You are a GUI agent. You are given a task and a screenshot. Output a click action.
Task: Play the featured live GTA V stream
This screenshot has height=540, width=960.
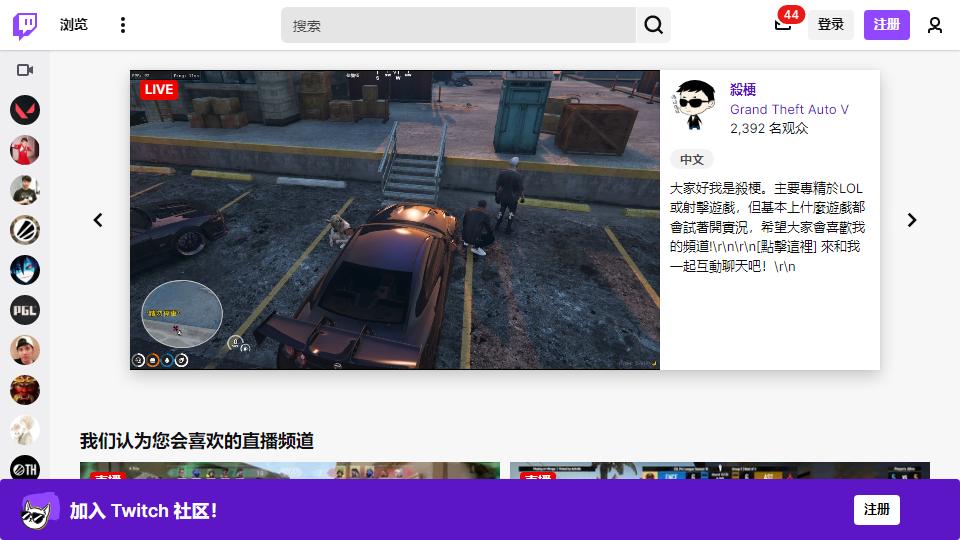click(x=395, y=220)
